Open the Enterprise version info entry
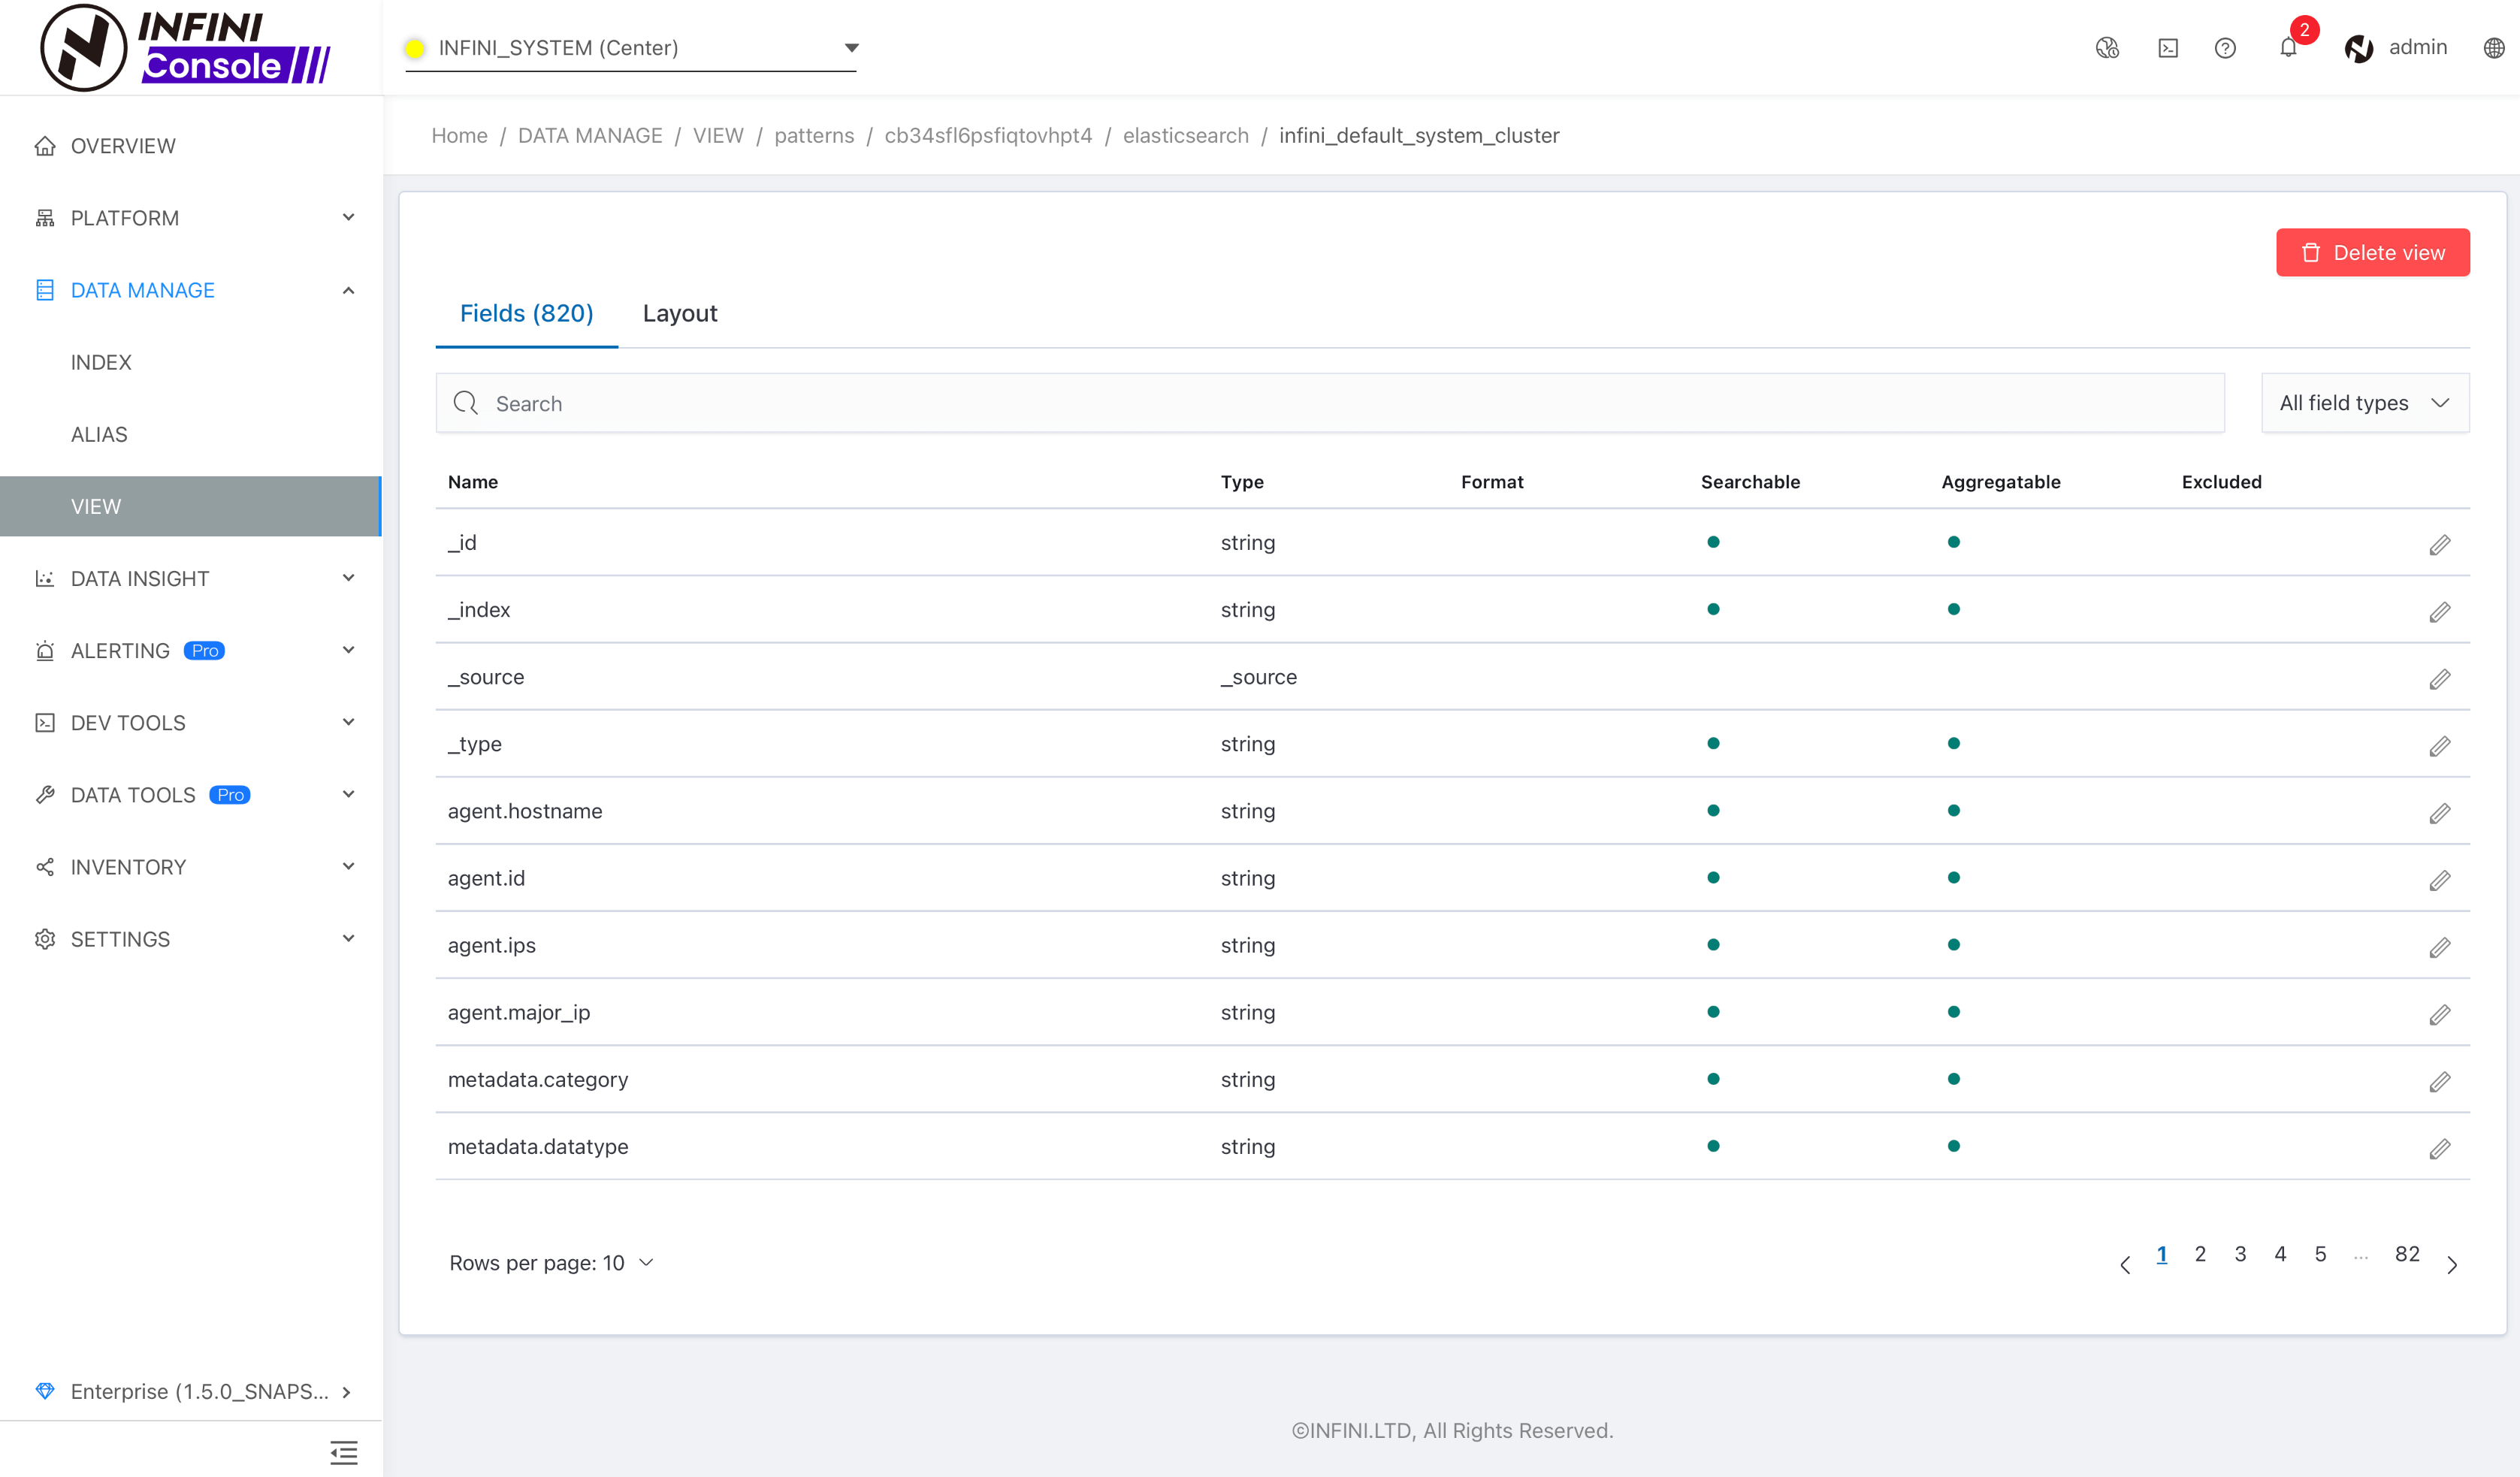2520x1477 pixels. click(x=191, y=1391)
